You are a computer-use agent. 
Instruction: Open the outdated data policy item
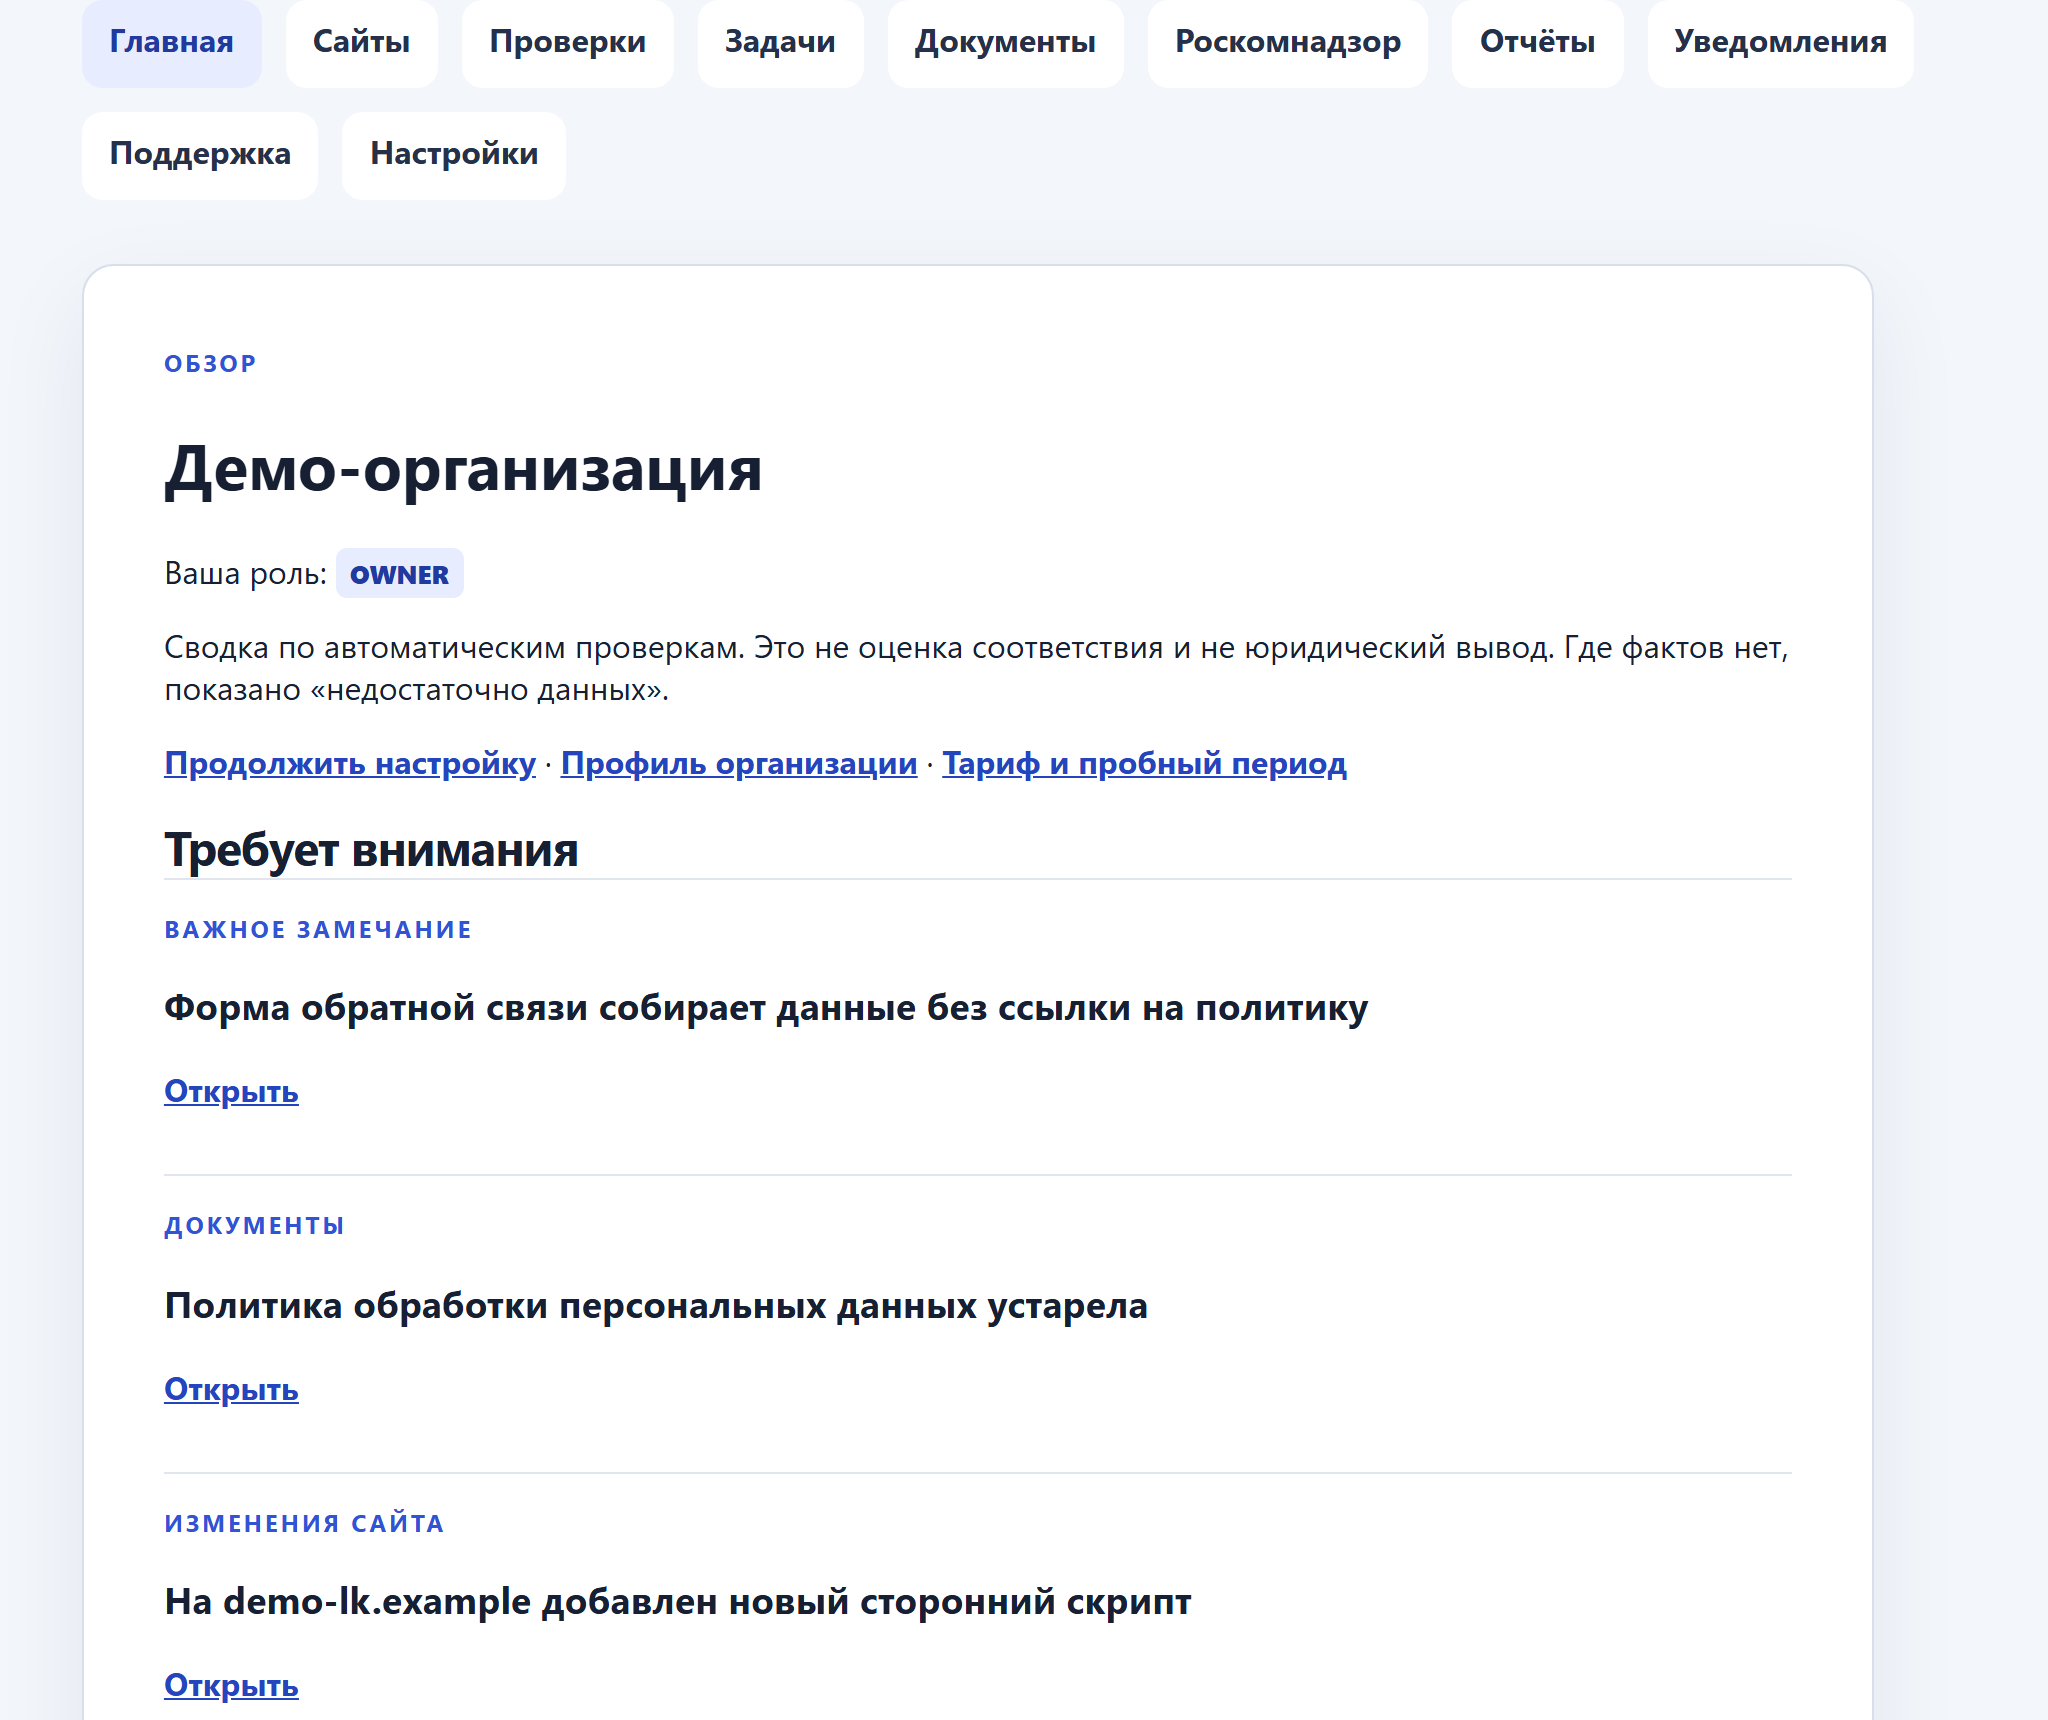click(x=231, y=1389)
